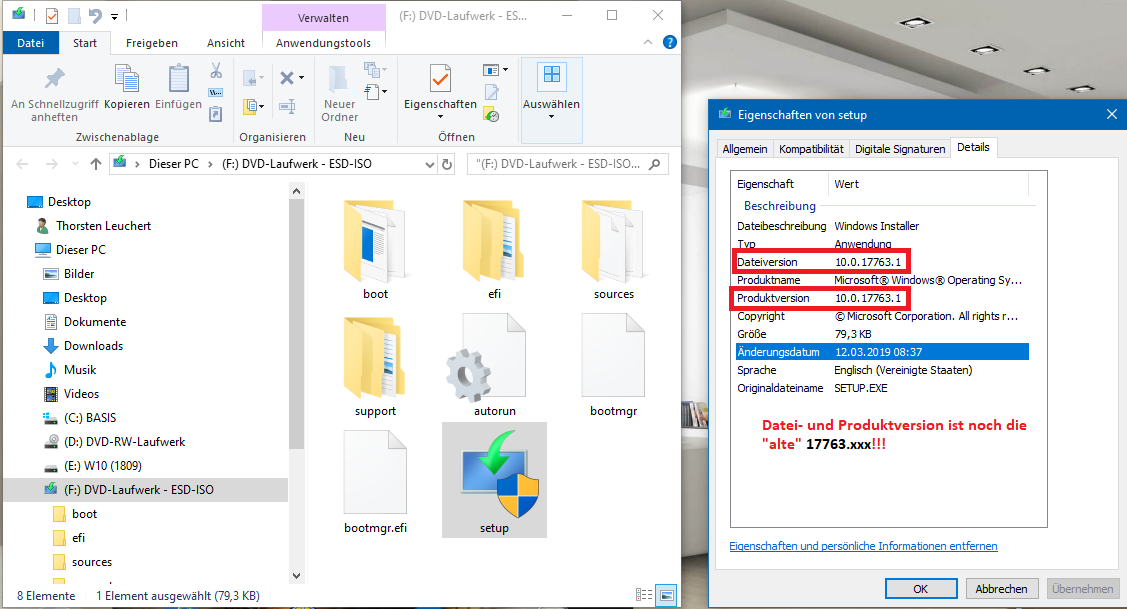Open the Datei menu

[30, 43]
